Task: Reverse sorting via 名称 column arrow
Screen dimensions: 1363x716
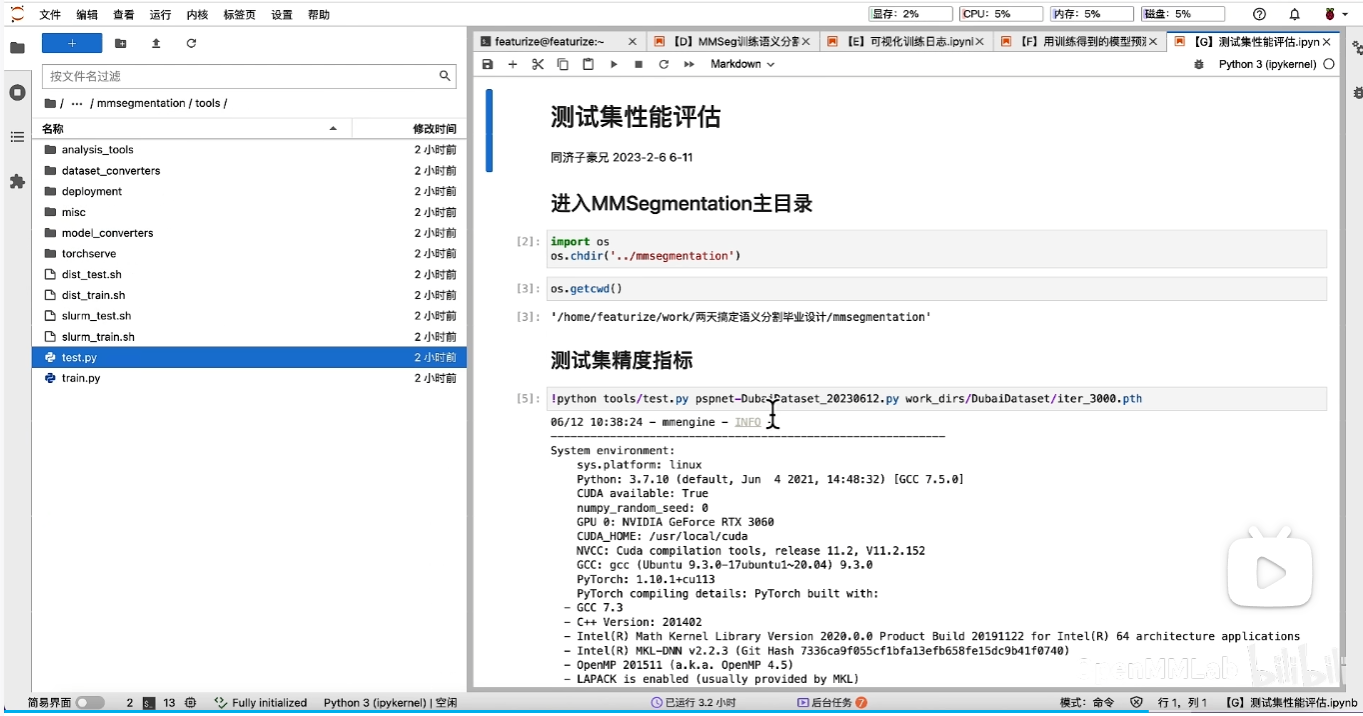Action: (x=333, y=128)
